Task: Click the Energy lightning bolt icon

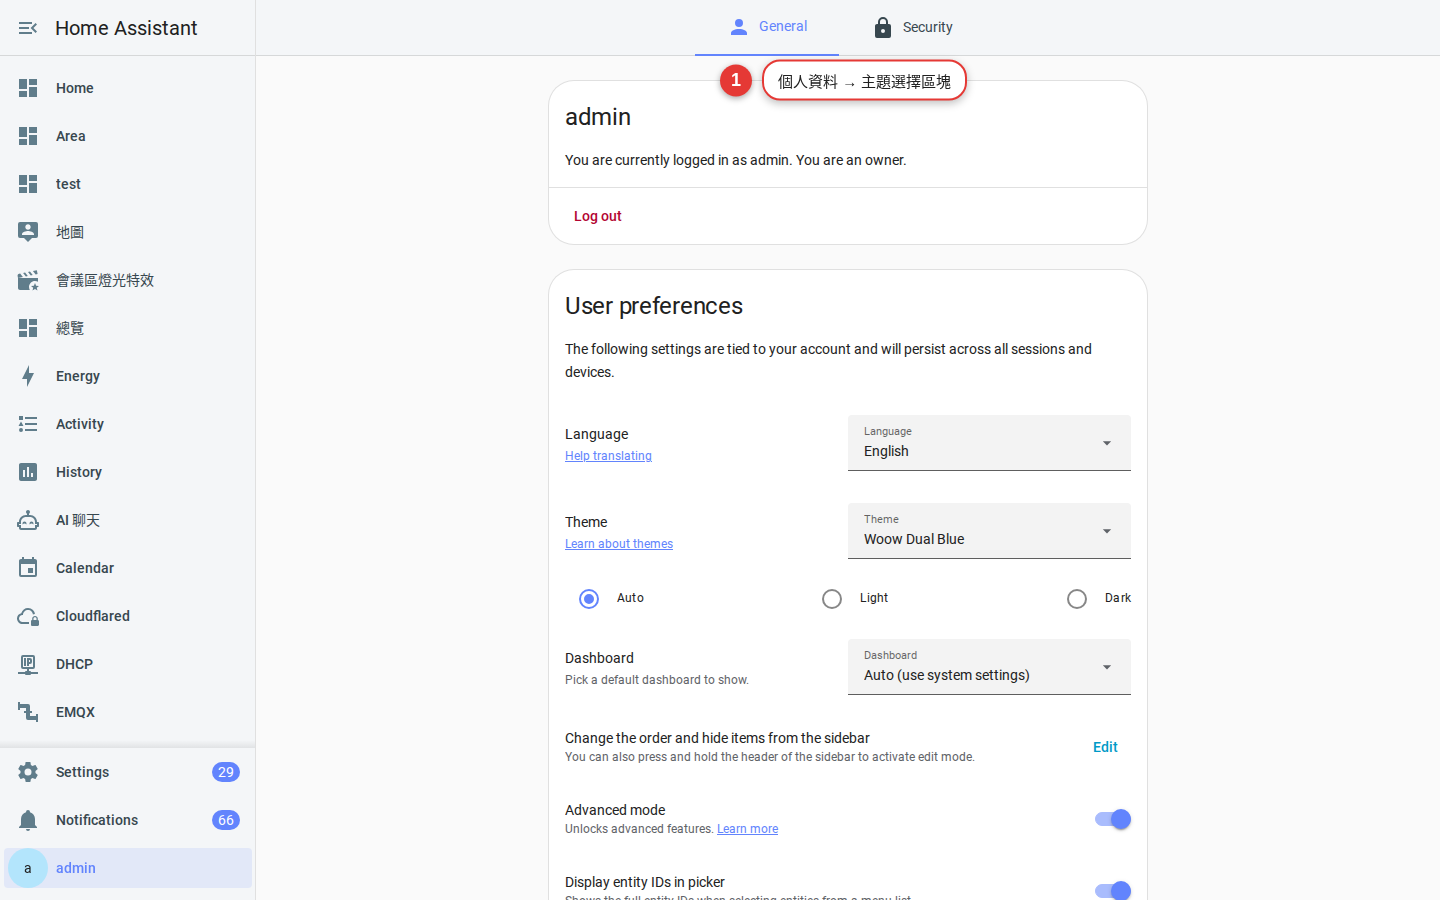Action: pos(28,376)
